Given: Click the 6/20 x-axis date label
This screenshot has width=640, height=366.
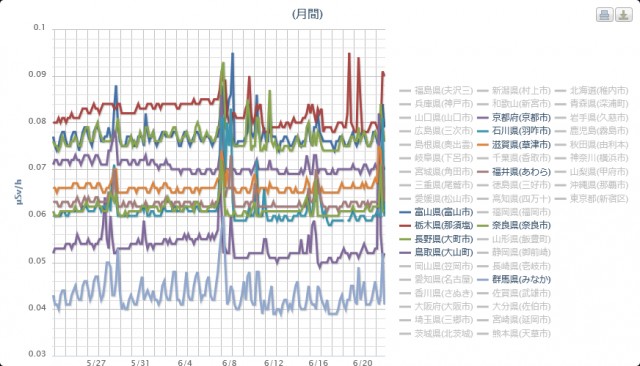Looking at the screenshot, I should 362,362.
